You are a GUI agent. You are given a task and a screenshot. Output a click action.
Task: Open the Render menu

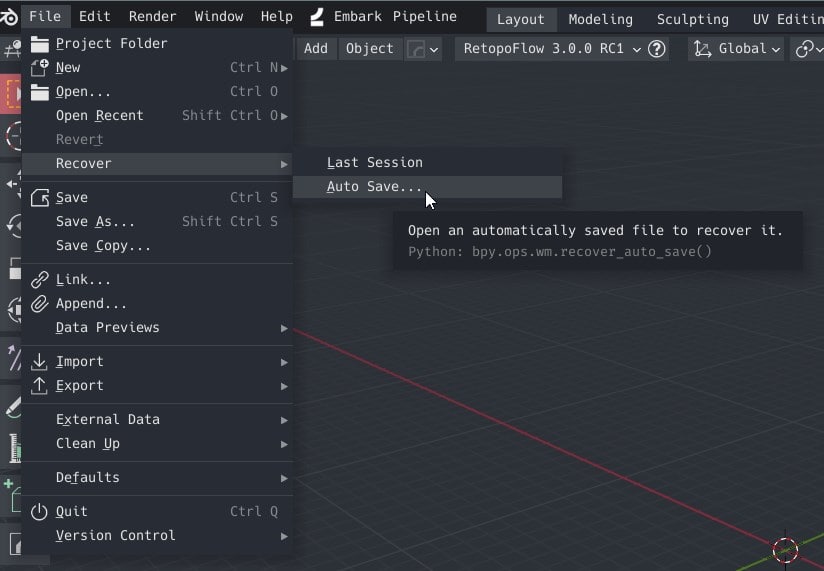tap(152, 16)
